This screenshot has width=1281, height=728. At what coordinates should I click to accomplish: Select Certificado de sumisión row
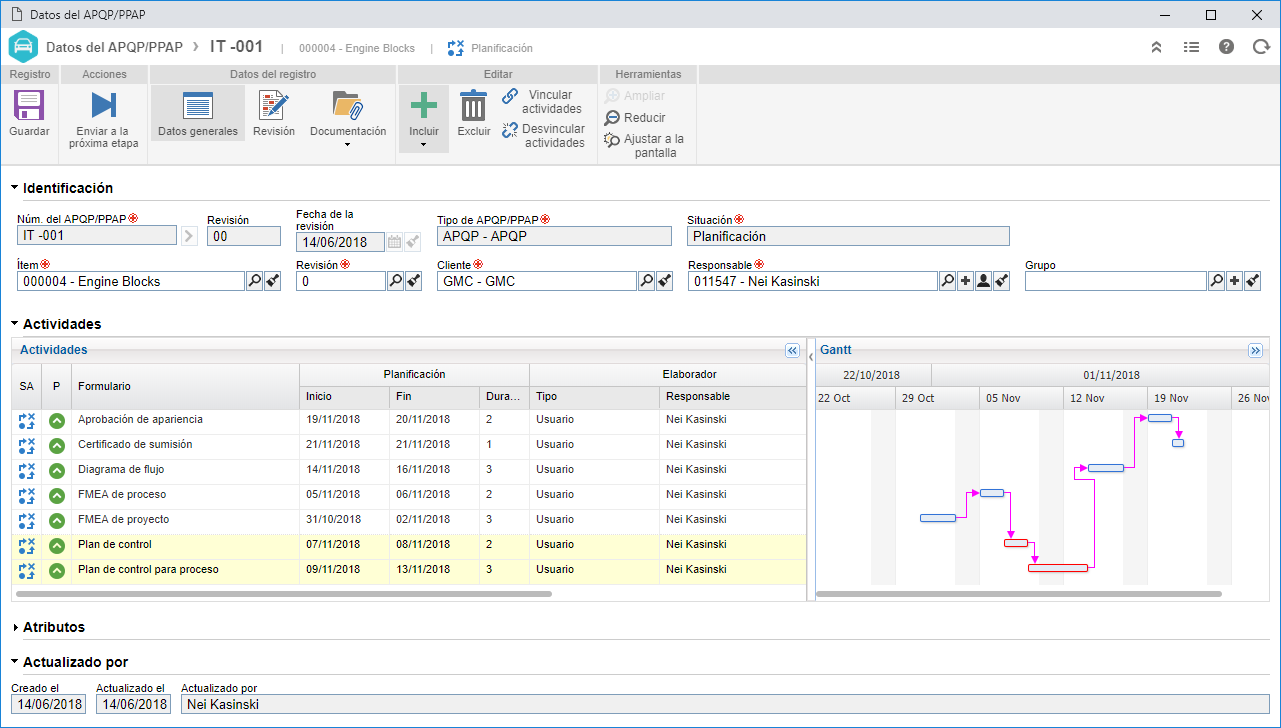(408, 445)
